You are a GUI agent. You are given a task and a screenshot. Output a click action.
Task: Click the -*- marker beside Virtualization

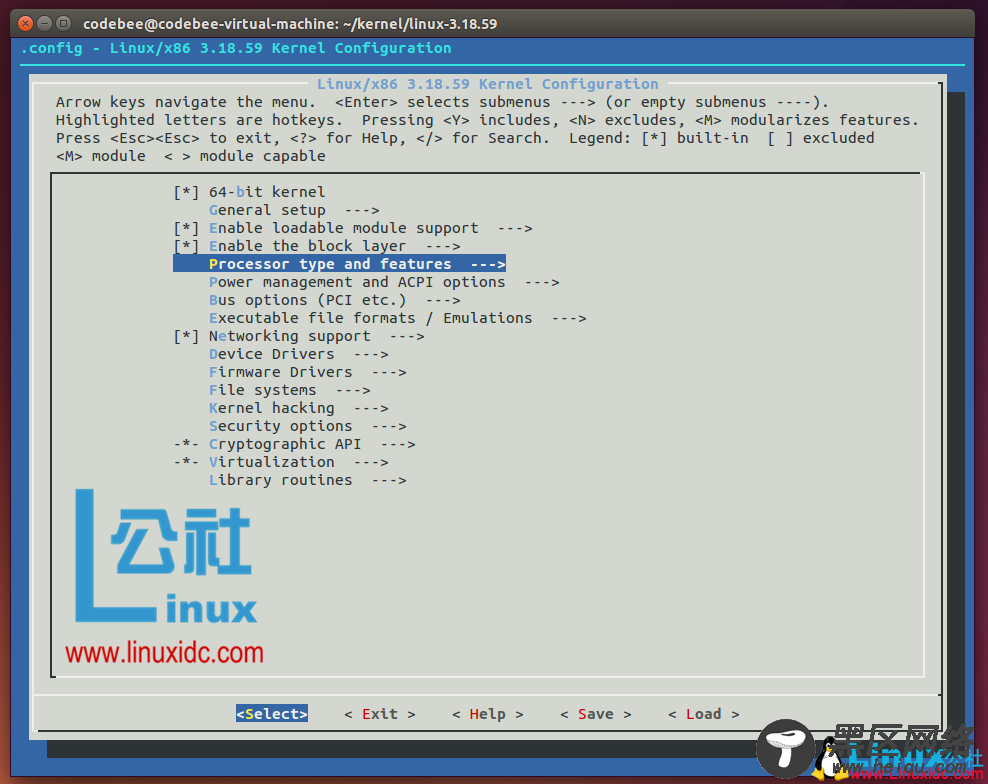pyautogui.click(x=187, y=463)
